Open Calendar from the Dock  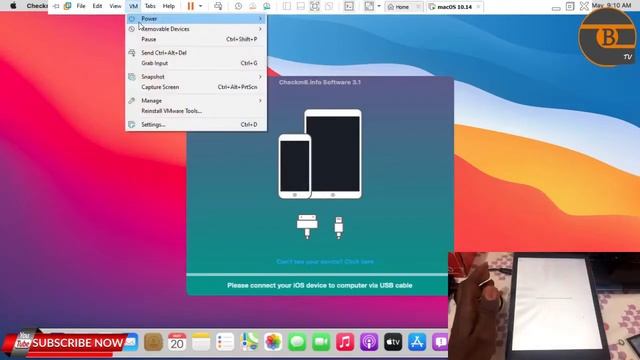(x=177, y=342)
